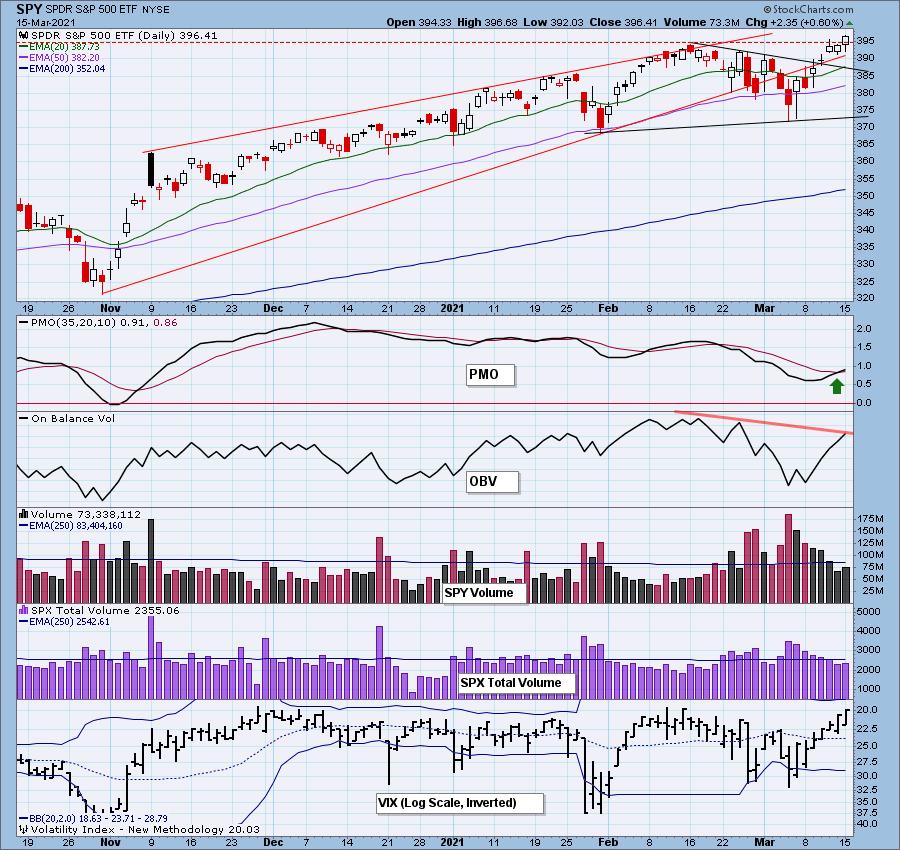Click the Low 392.03 value in the header
This screenshot has height=850, width=900.
[x=553, y=22]
